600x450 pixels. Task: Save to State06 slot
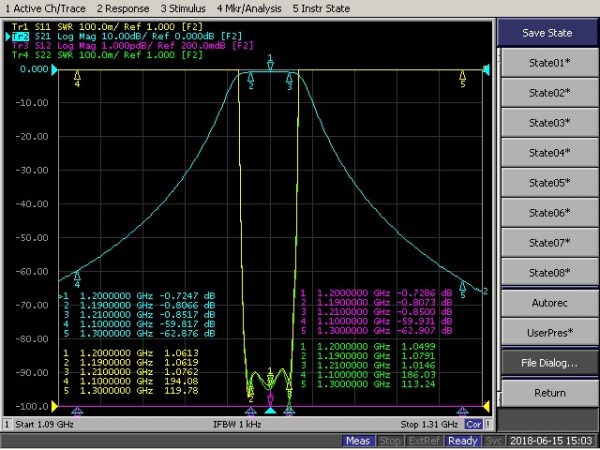pos(549,212)
